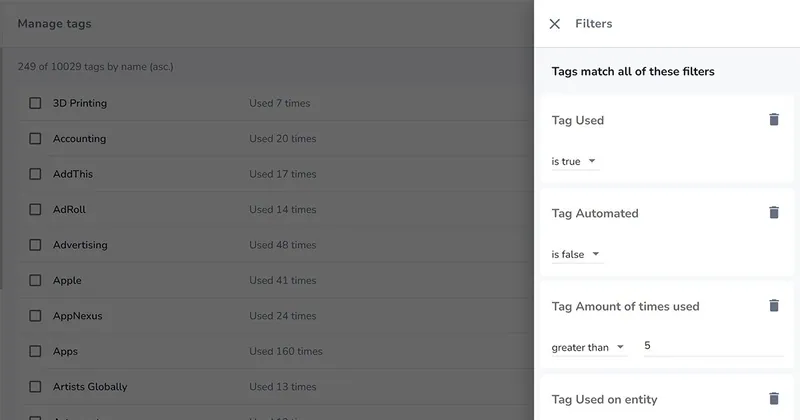This screenshot has height=420, width=800.
Task: Check the Advertising tag checkbox
Action: coord(35,245)
